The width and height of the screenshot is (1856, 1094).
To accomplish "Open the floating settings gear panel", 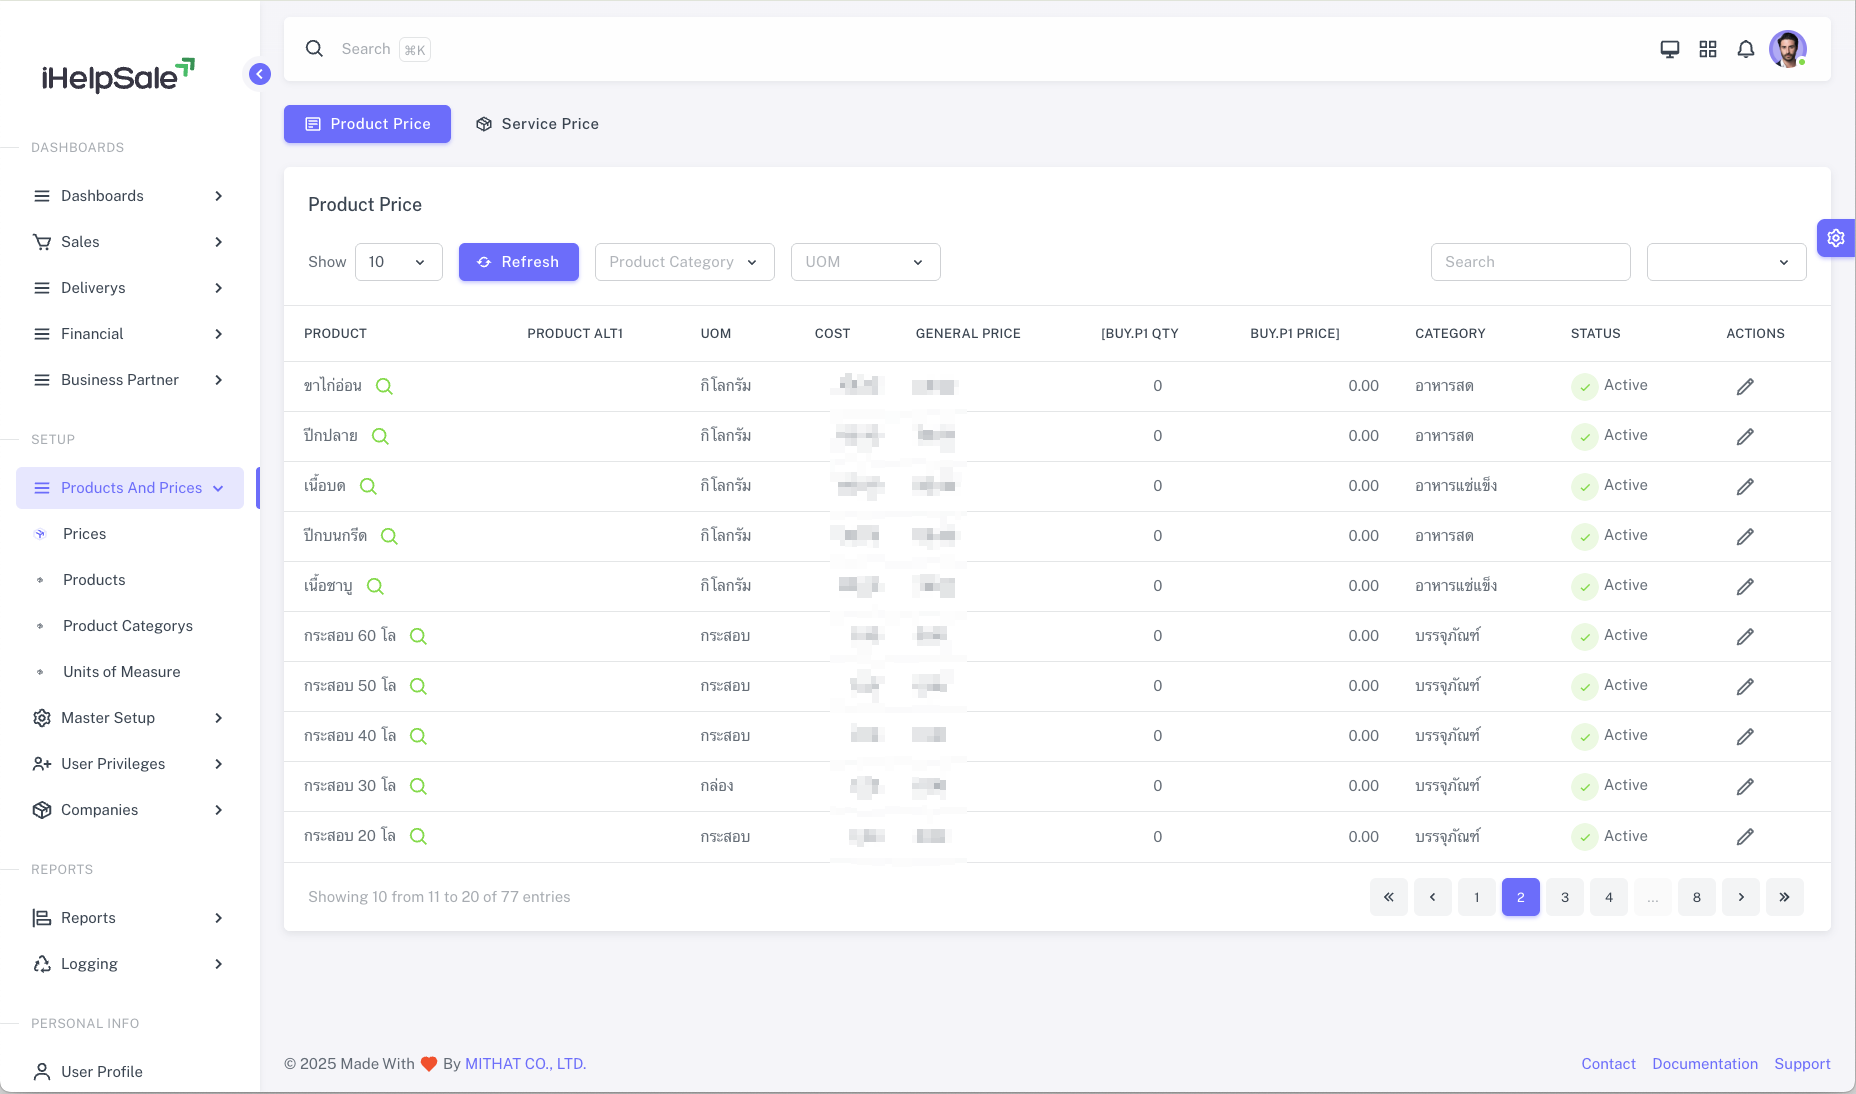I will click(x=1835, y=238).
